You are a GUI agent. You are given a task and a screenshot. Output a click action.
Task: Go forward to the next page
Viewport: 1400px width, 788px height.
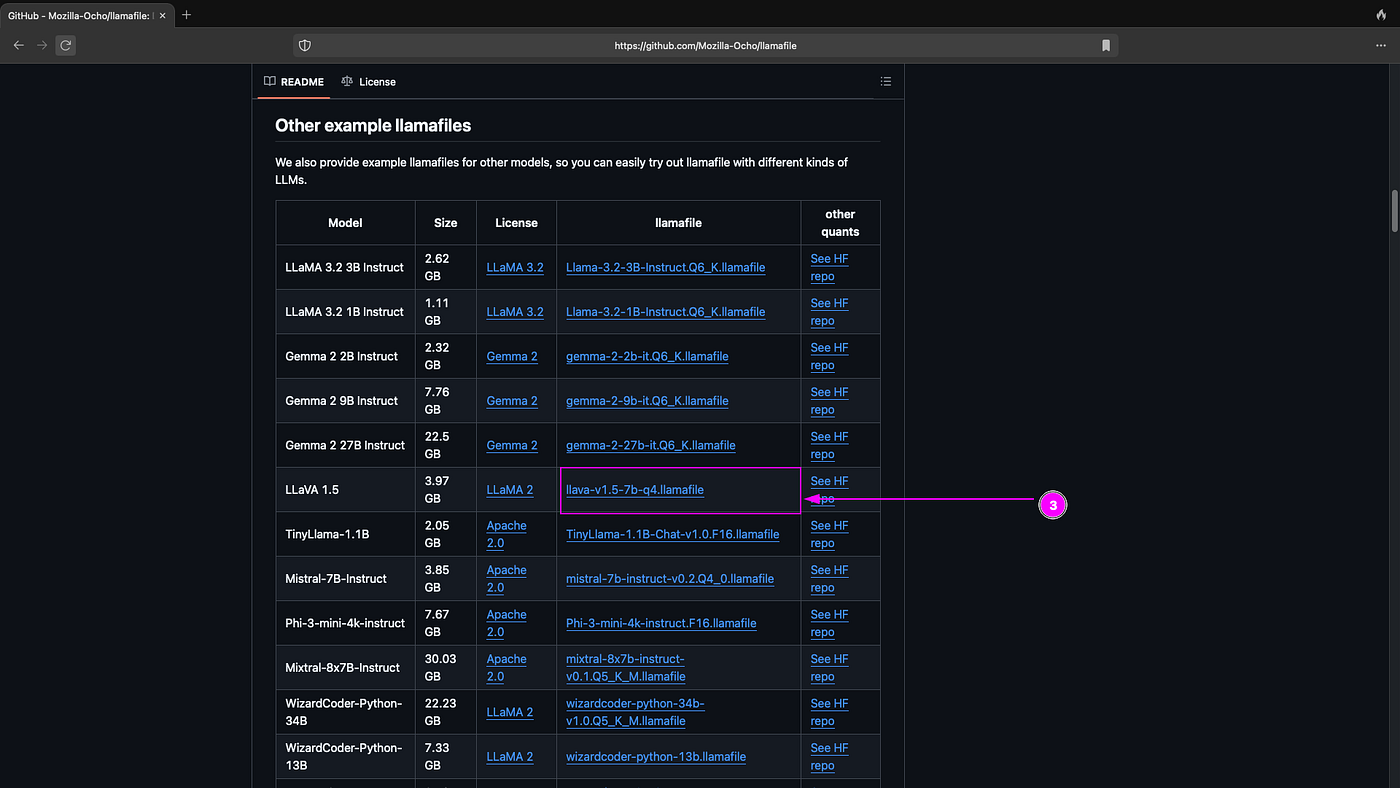click(x=42, y=45)
